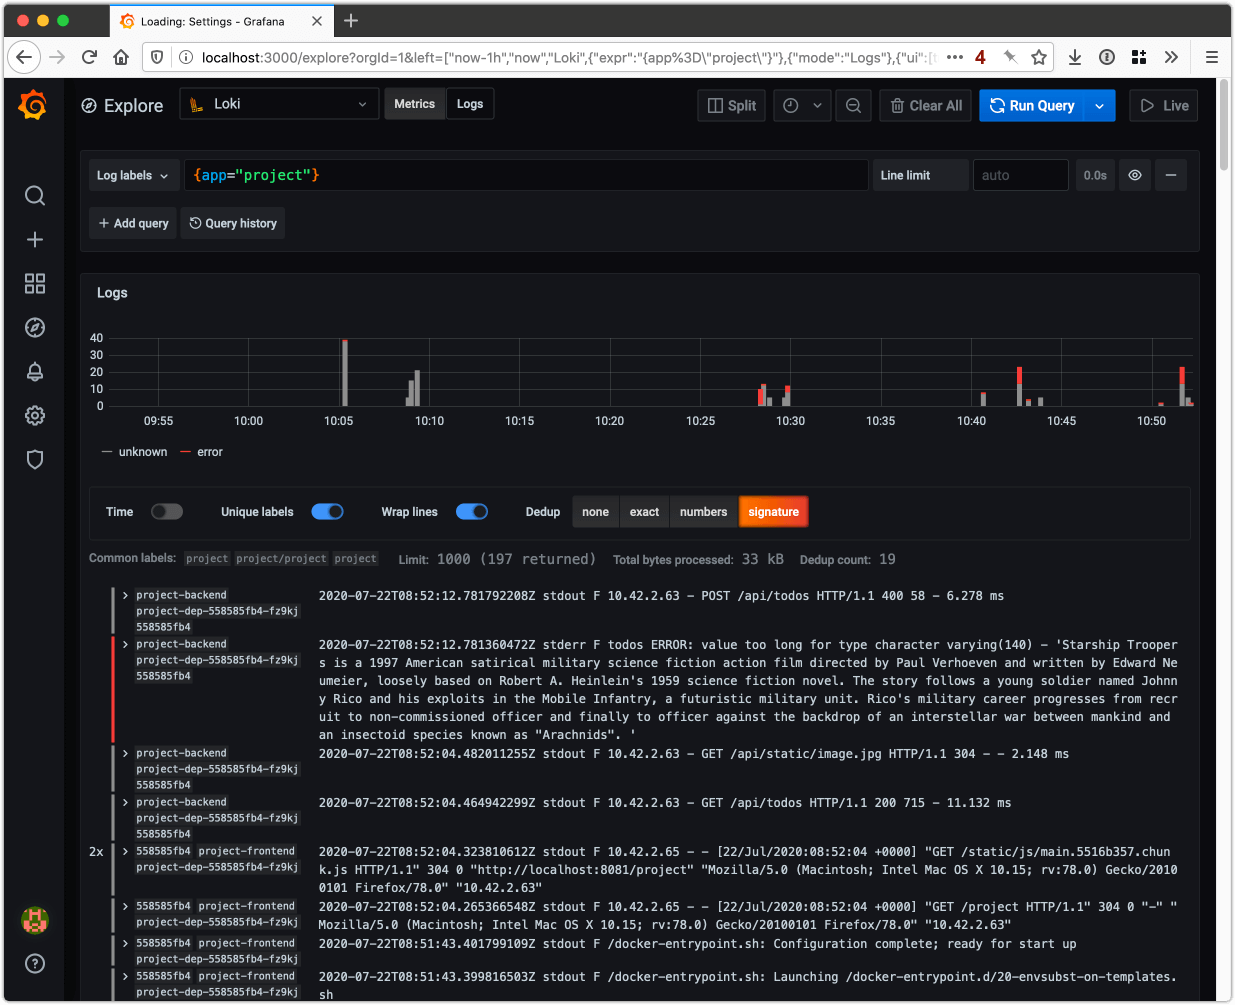1235x1005 pixels.
Task: Click the browser address bar URL
Action: click(x=568, y=57)
